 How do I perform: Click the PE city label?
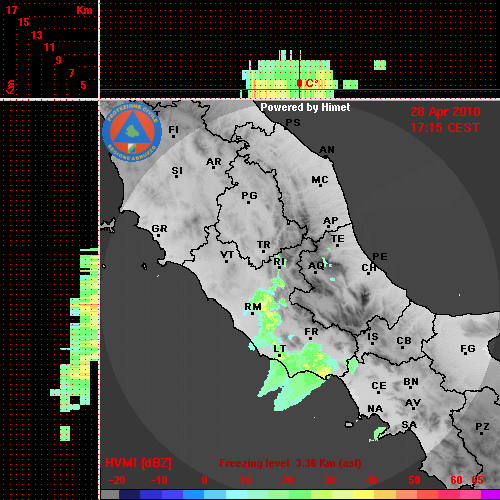(380, 257)
